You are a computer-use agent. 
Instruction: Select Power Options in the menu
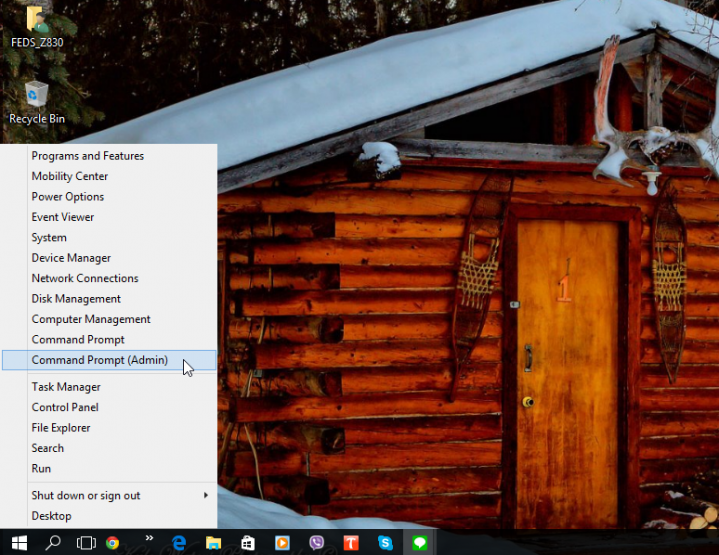pos(110,197)
